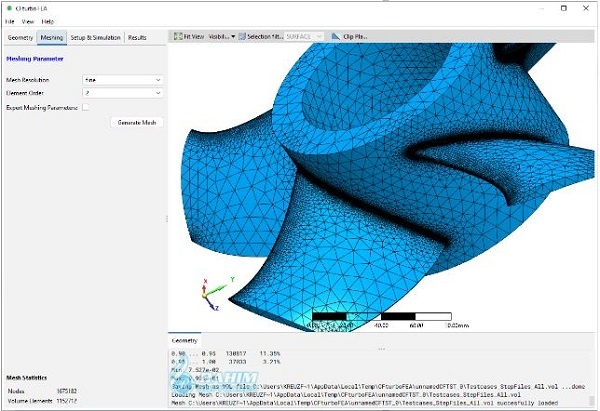This screenshot has width=600, height=411.
Task: Open the SURFACE selection filter combo box
Action: tap(305, 36)
